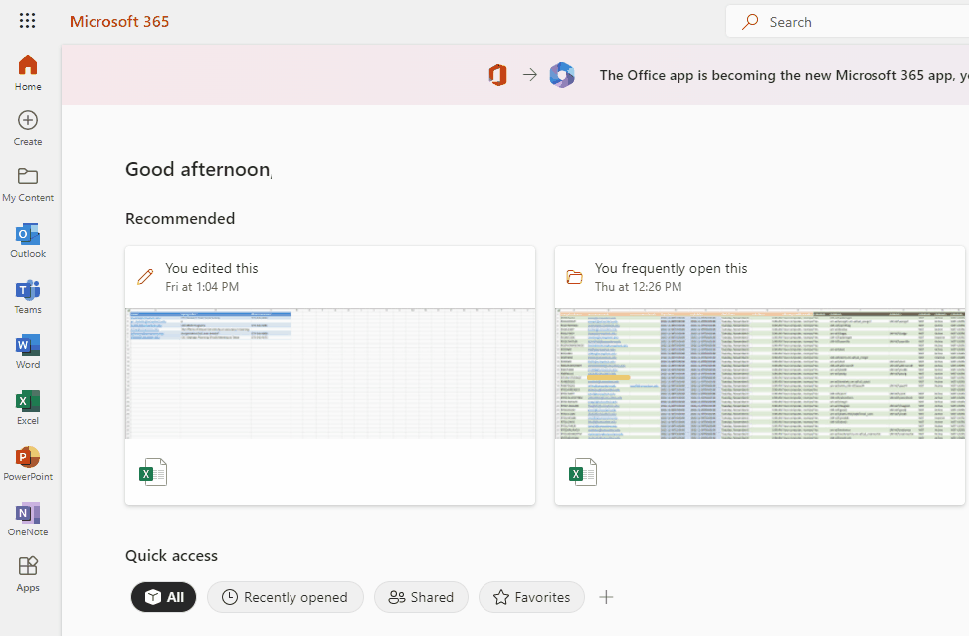
Task: Select the Shared filter
Action: click(421, 597)
